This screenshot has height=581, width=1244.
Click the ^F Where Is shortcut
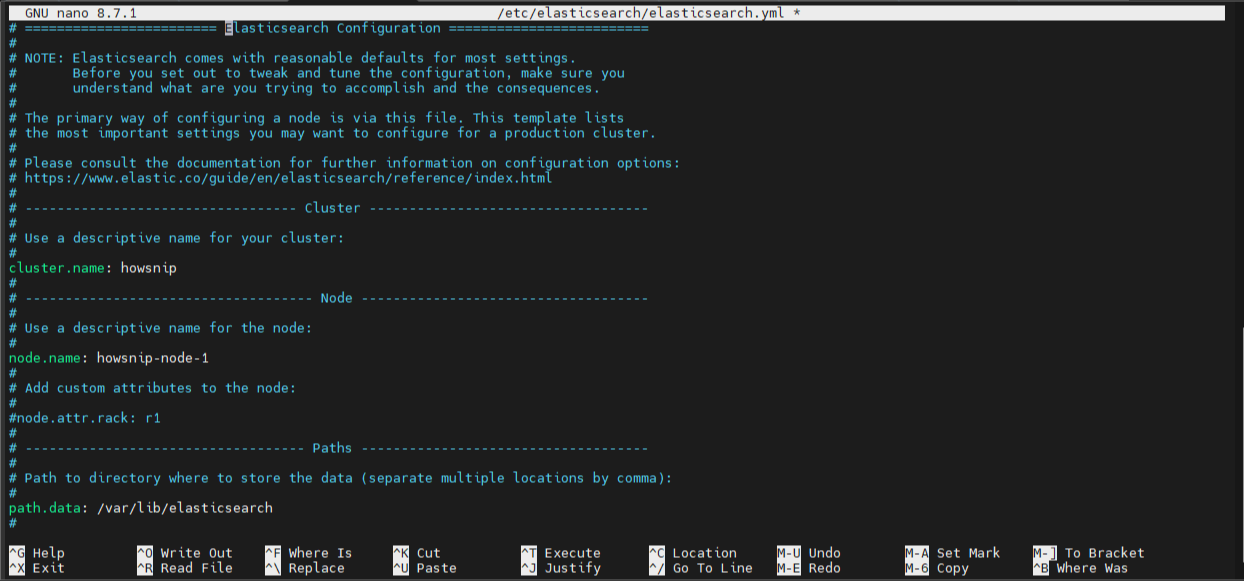click(x=309, y=553)
